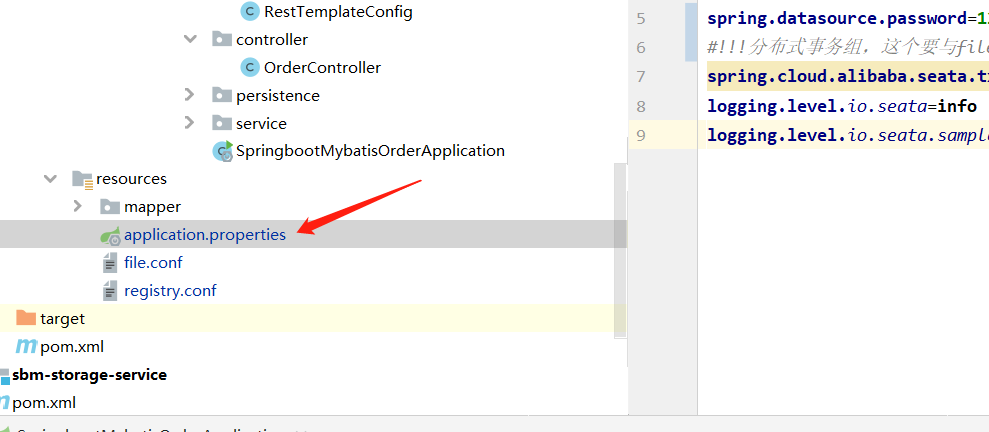Open pom.xml below sbm-storage-service
Screen dimensions: 989x432
44,402
